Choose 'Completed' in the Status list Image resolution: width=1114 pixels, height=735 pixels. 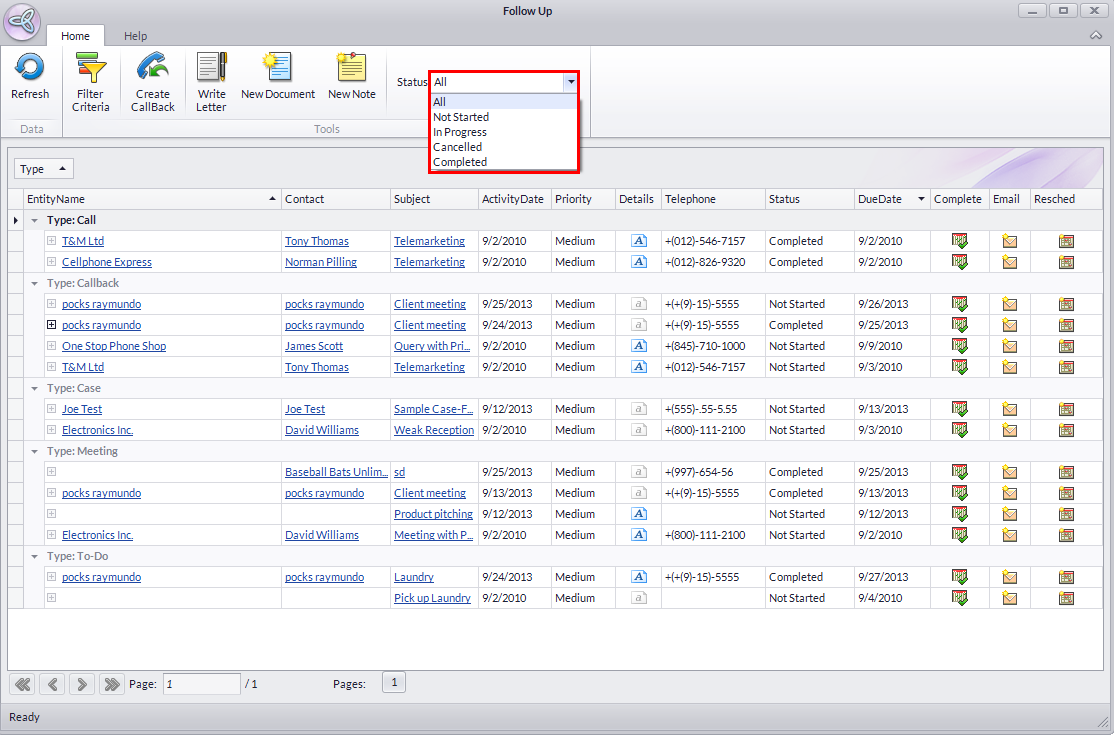[x=460, y=162]
